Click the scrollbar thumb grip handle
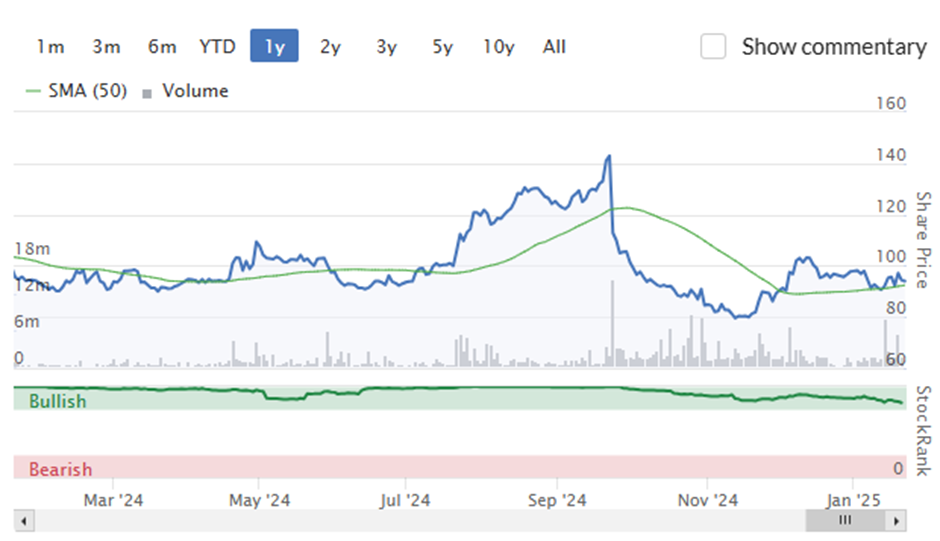 pyautogui.click(x=845, y=520)
